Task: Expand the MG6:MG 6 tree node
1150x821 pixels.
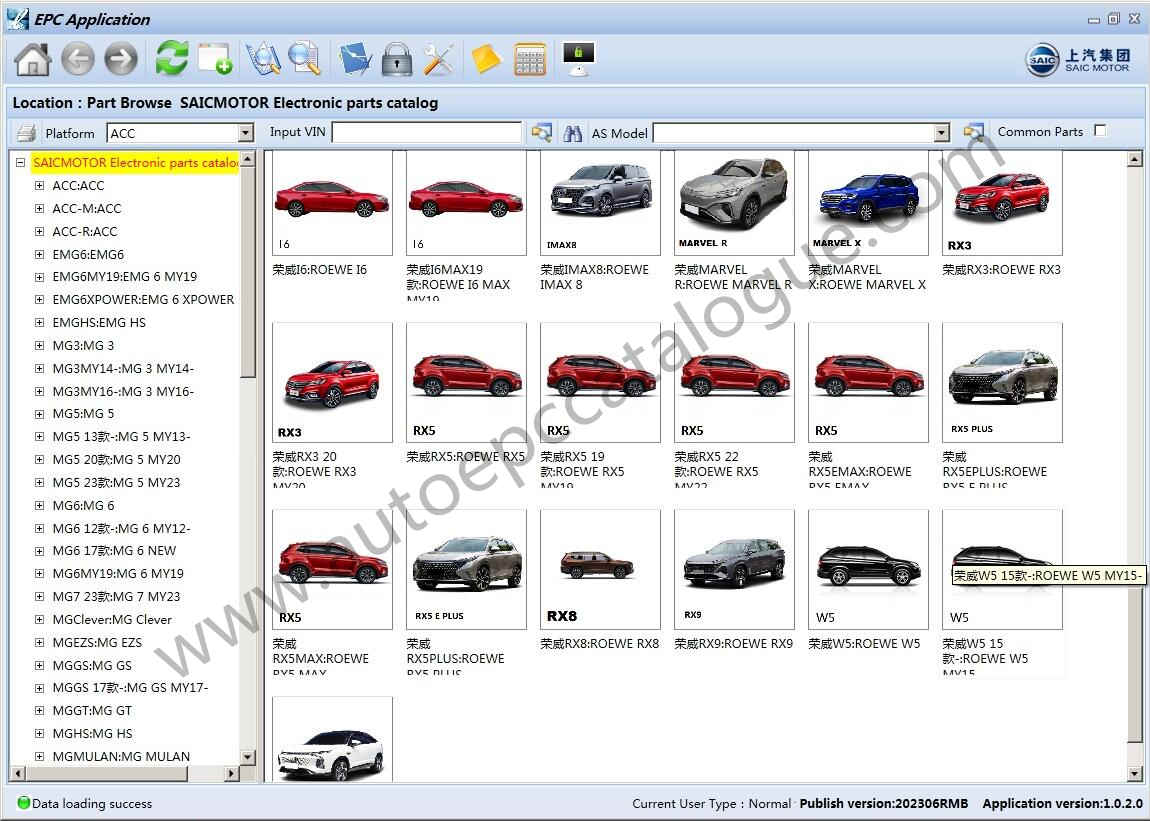Action: pos(40,506)
